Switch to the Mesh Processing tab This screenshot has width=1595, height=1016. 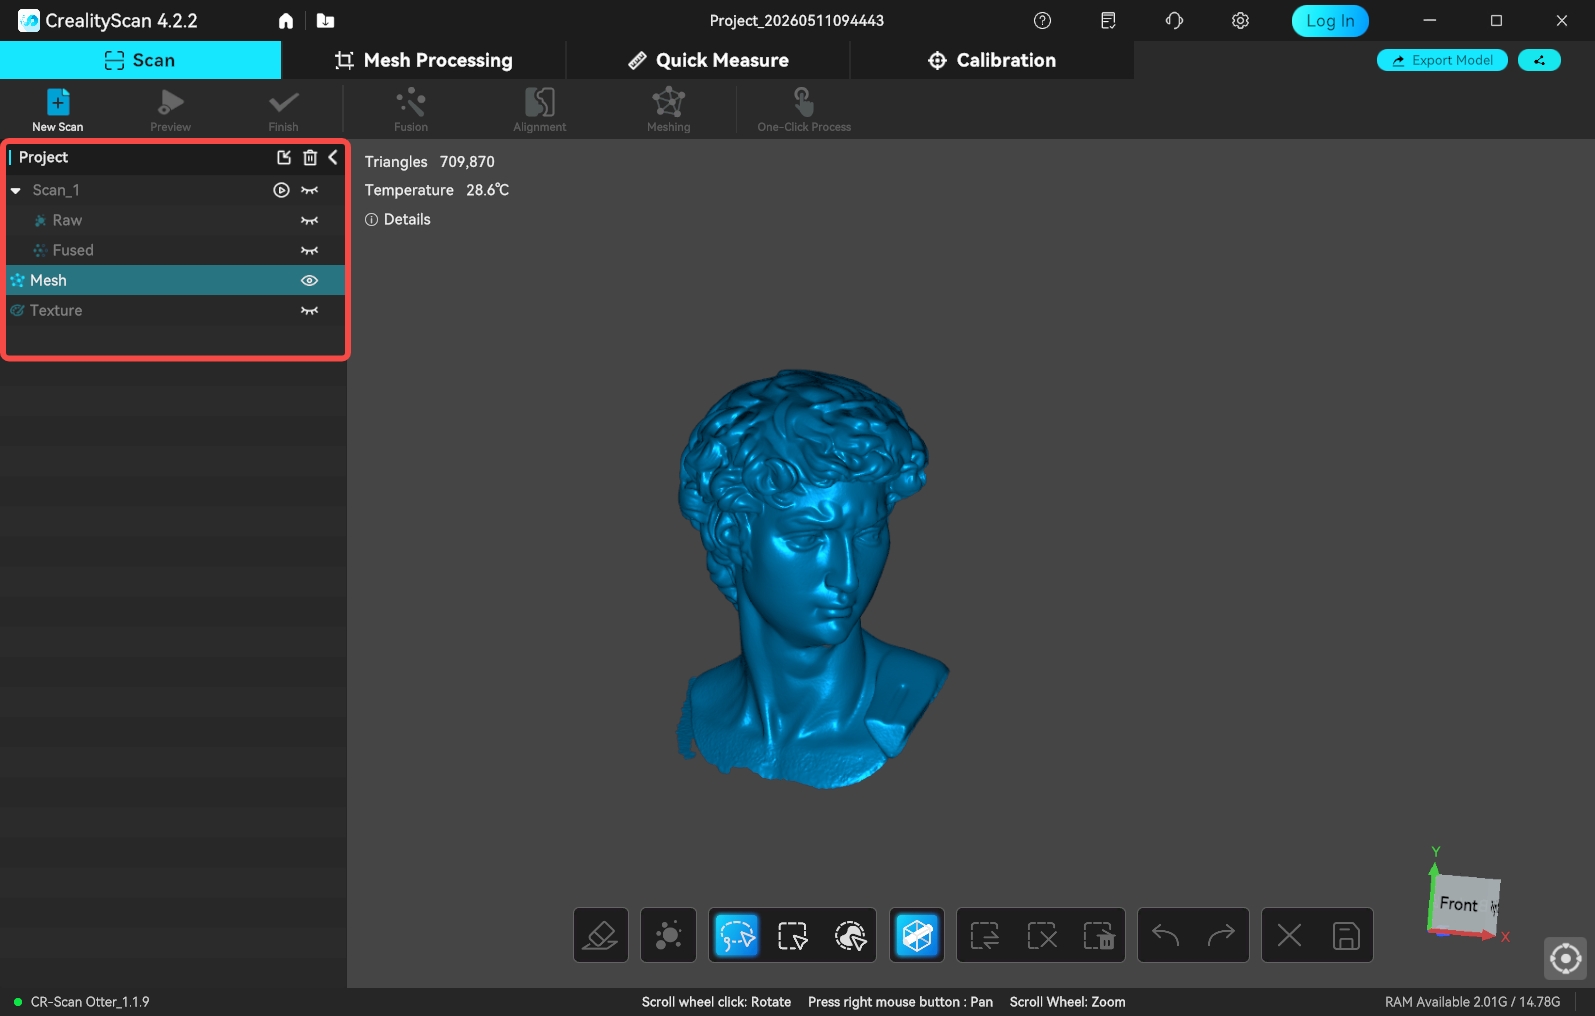(424, 60)
